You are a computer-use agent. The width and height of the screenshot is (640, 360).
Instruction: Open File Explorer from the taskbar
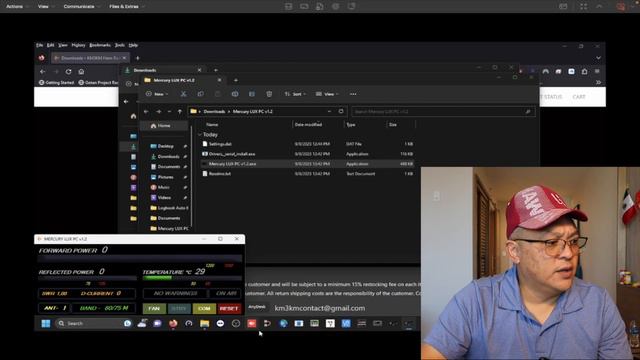point(204,323)
